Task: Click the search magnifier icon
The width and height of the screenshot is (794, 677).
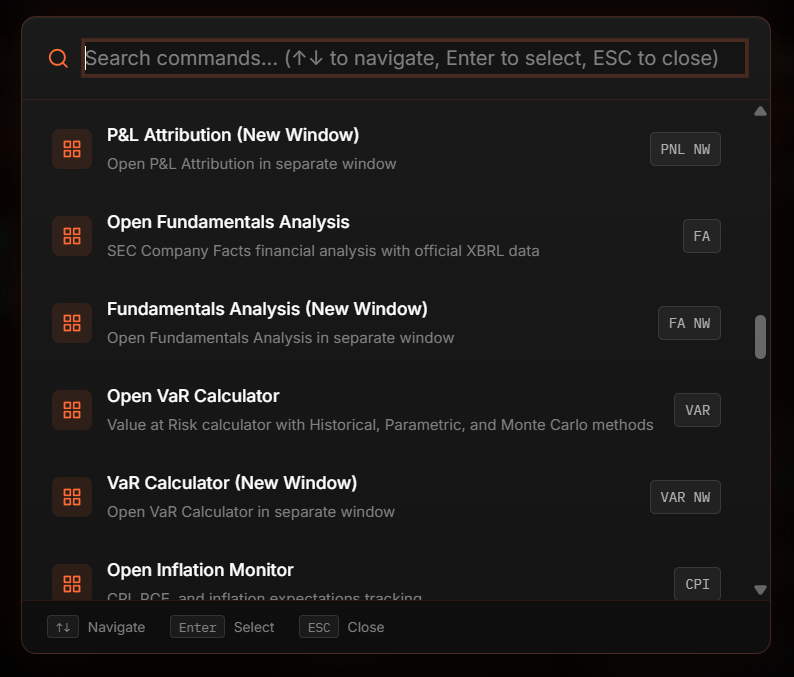Action: [58, 59]
